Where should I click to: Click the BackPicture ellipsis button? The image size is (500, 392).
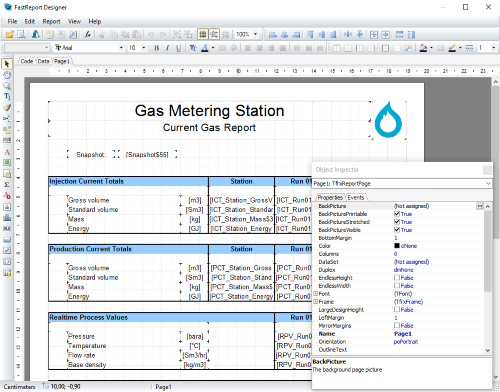tap(479, 206)
